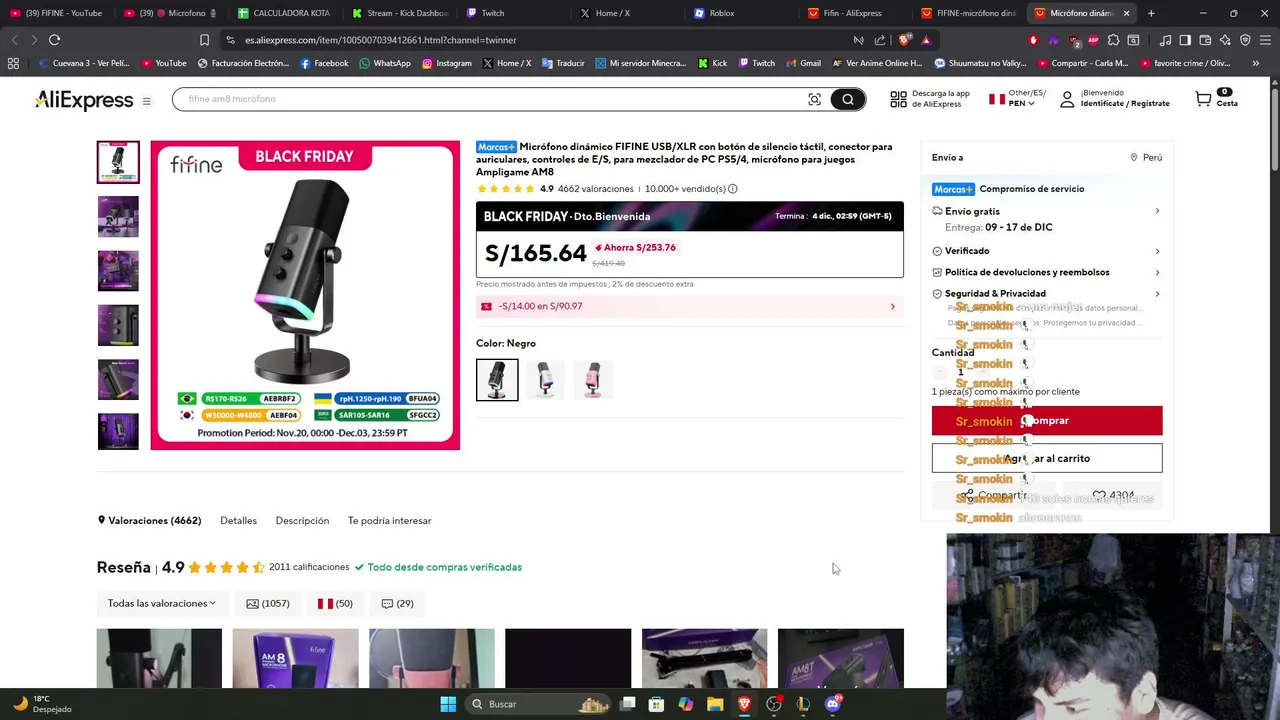Image resolution: width=1280 pixels, height=720 pixels.
Task: Expand the Envío gratis details chevron
Action: click(x=1157, y=211)
